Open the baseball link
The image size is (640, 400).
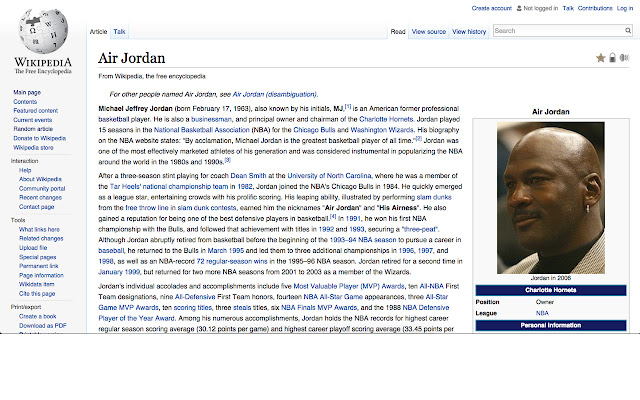coord(111,251)
